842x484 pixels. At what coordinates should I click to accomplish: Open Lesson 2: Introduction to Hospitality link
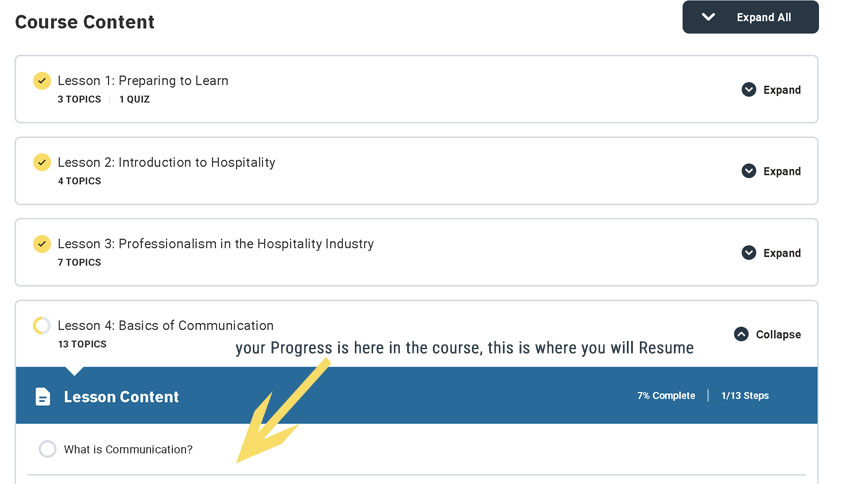coord(166,162)
